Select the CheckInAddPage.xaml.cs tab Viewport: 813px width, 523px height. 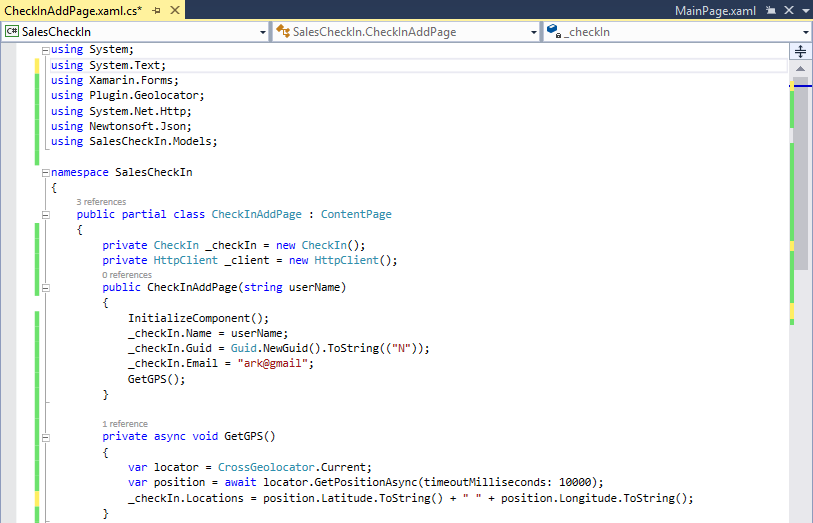(73, 11)
